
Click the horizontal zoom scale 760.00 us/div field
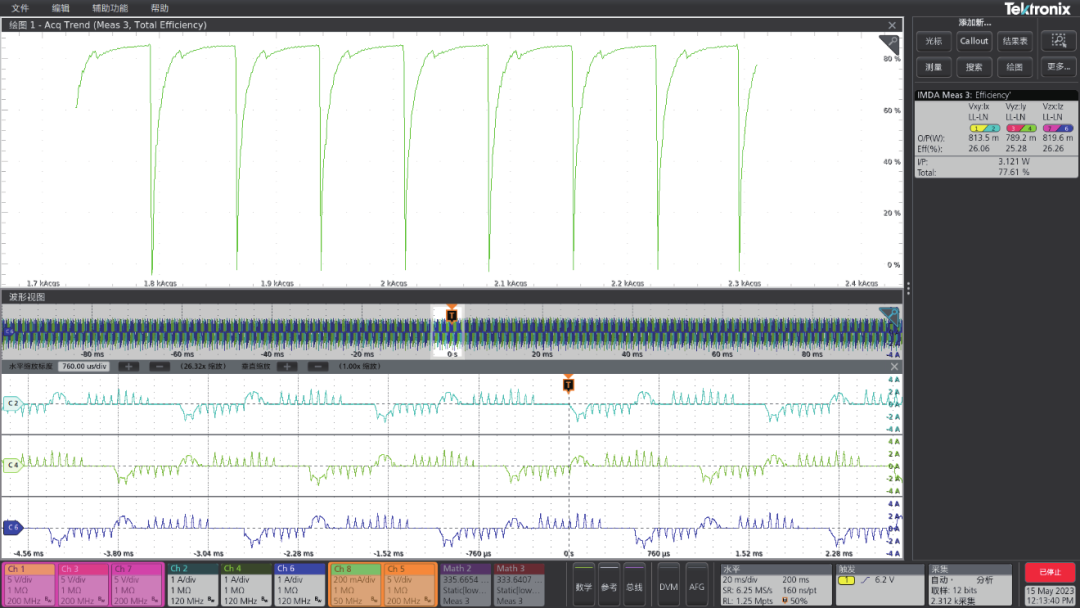tap(84, 366)
